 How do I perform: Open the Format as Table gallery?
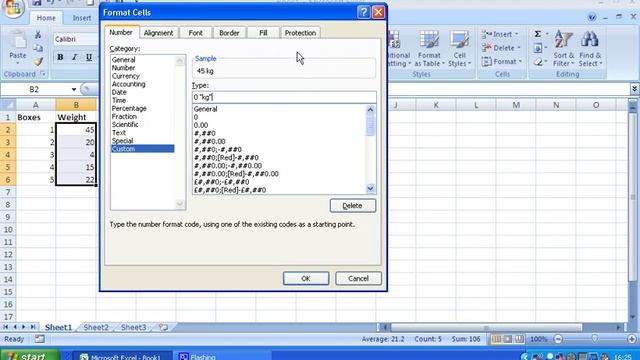pos(429,49)
